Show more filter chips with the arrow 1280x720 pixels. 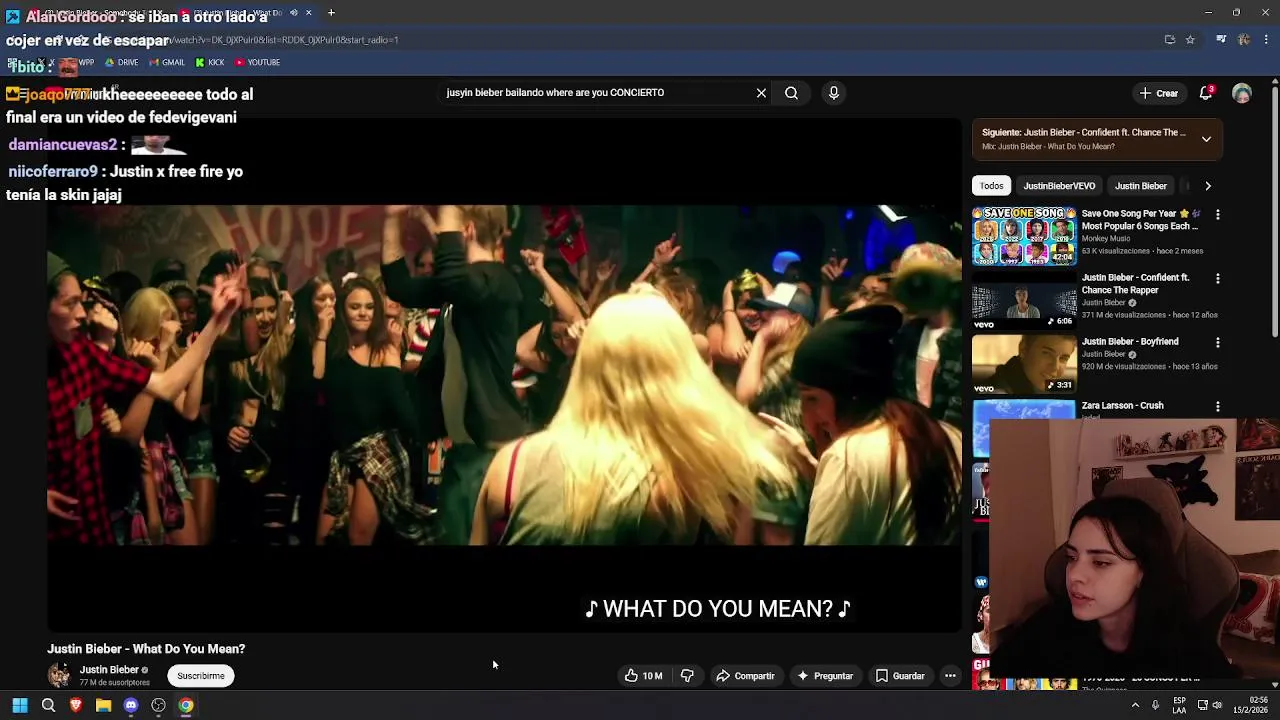(1207, 186)
